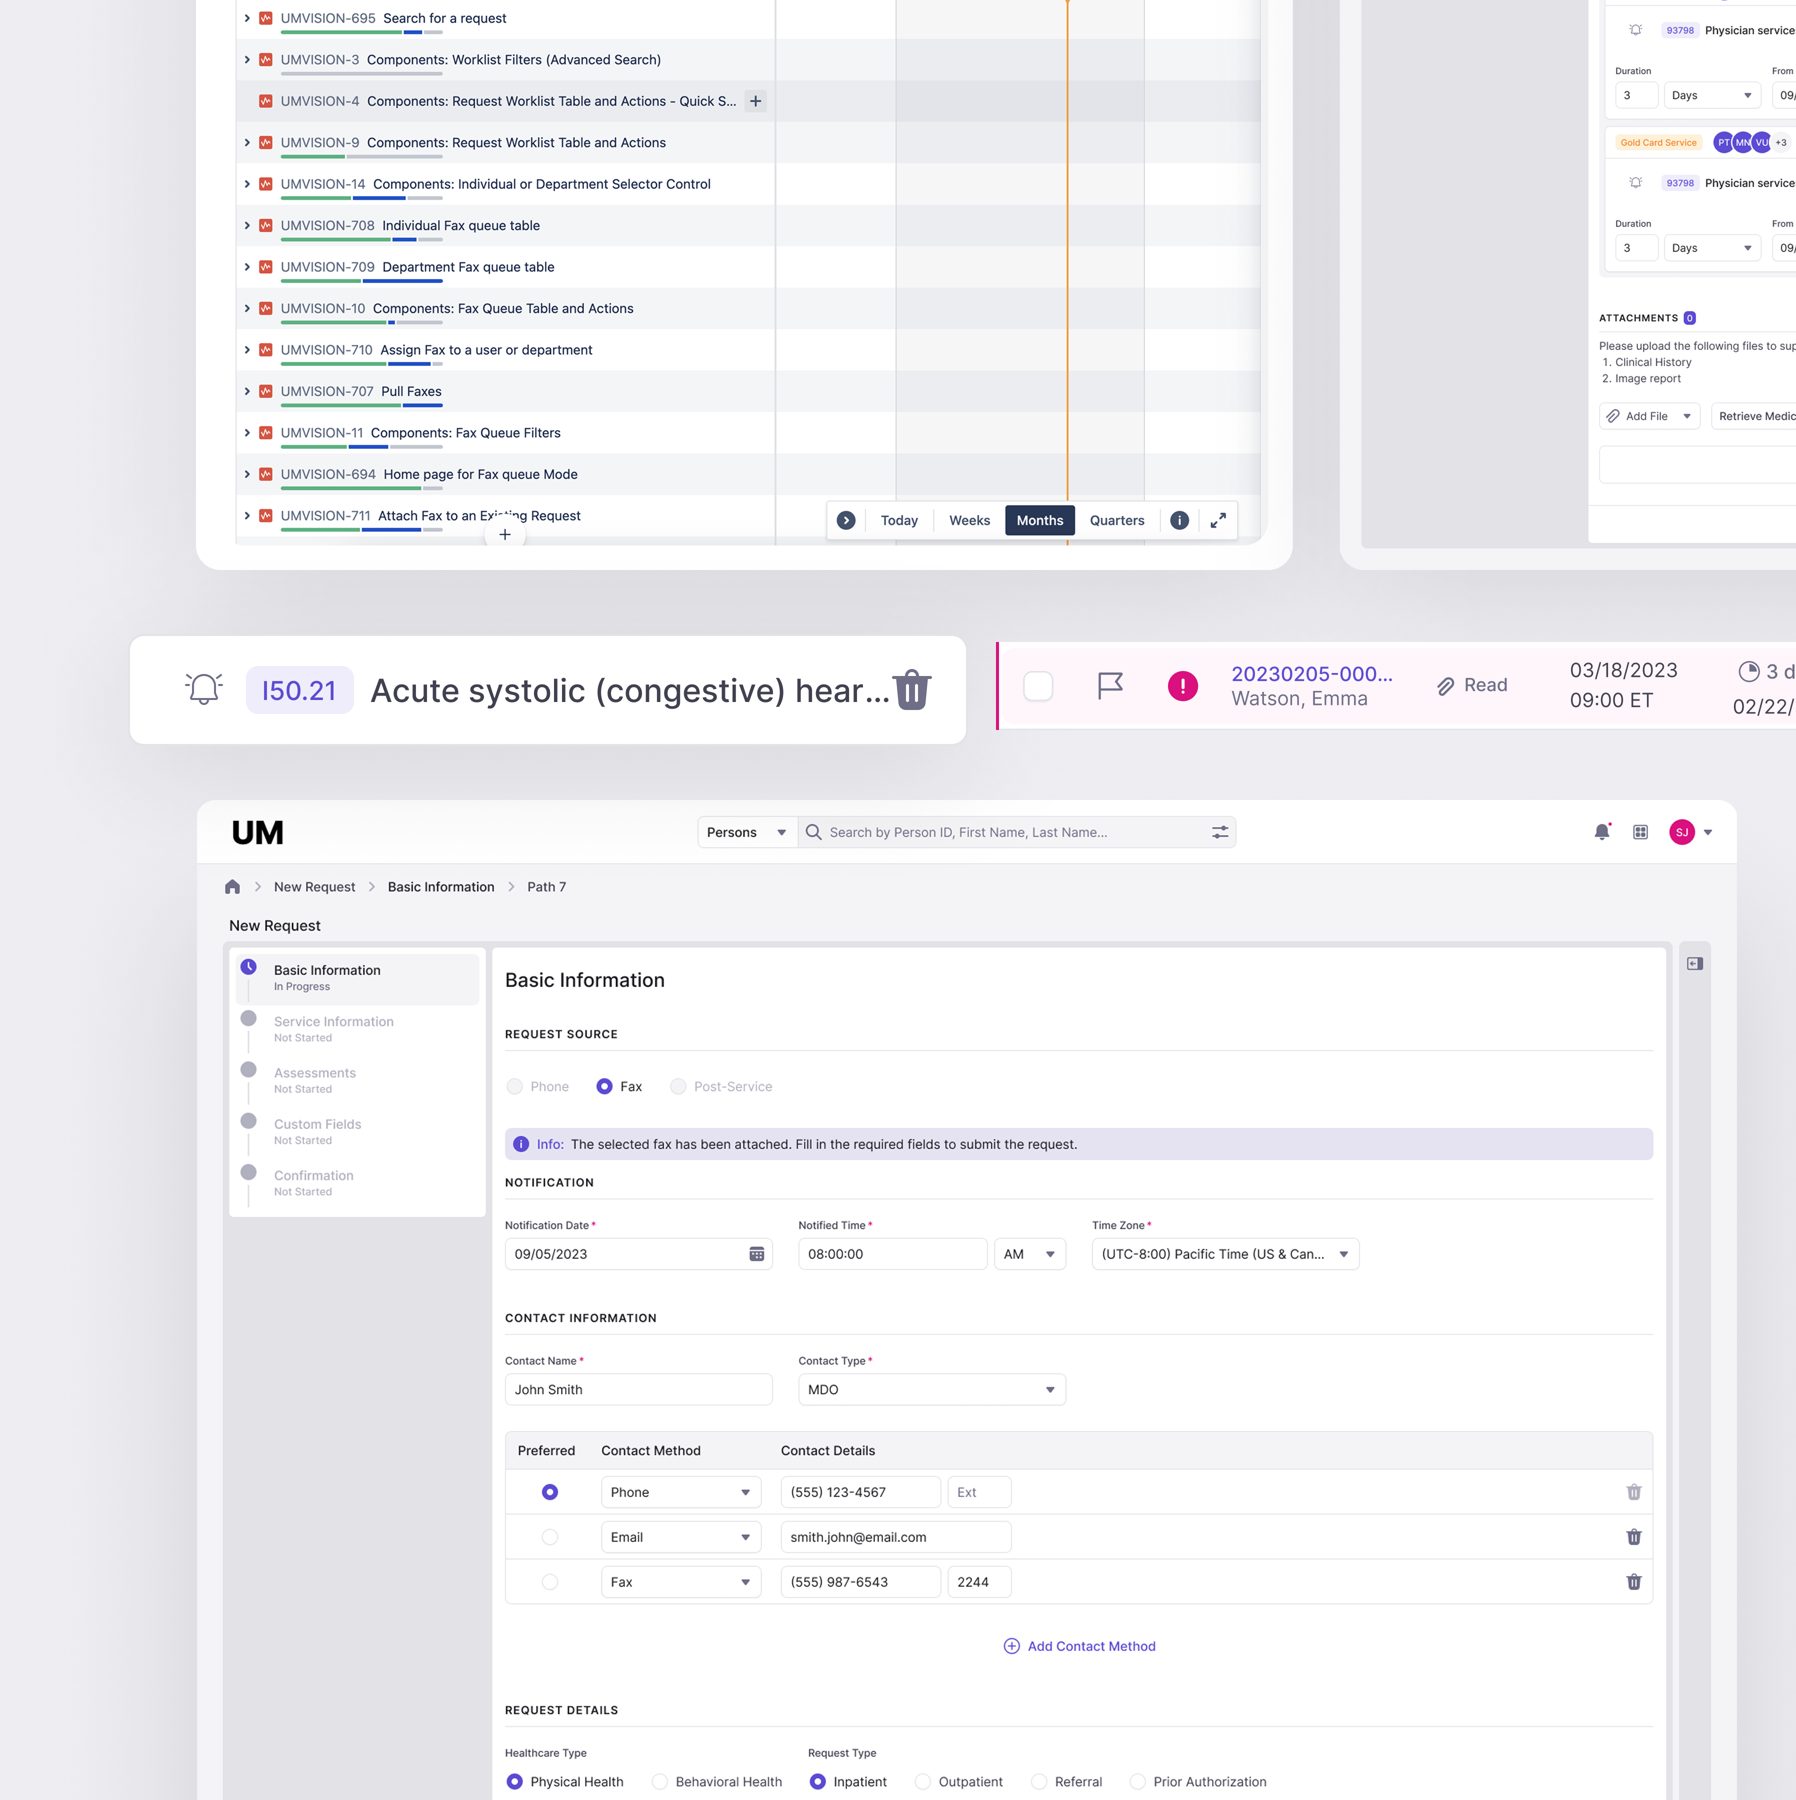Open search filter settings icon
This screenshot has height=1800, width=1796.
coord(1220,832)
